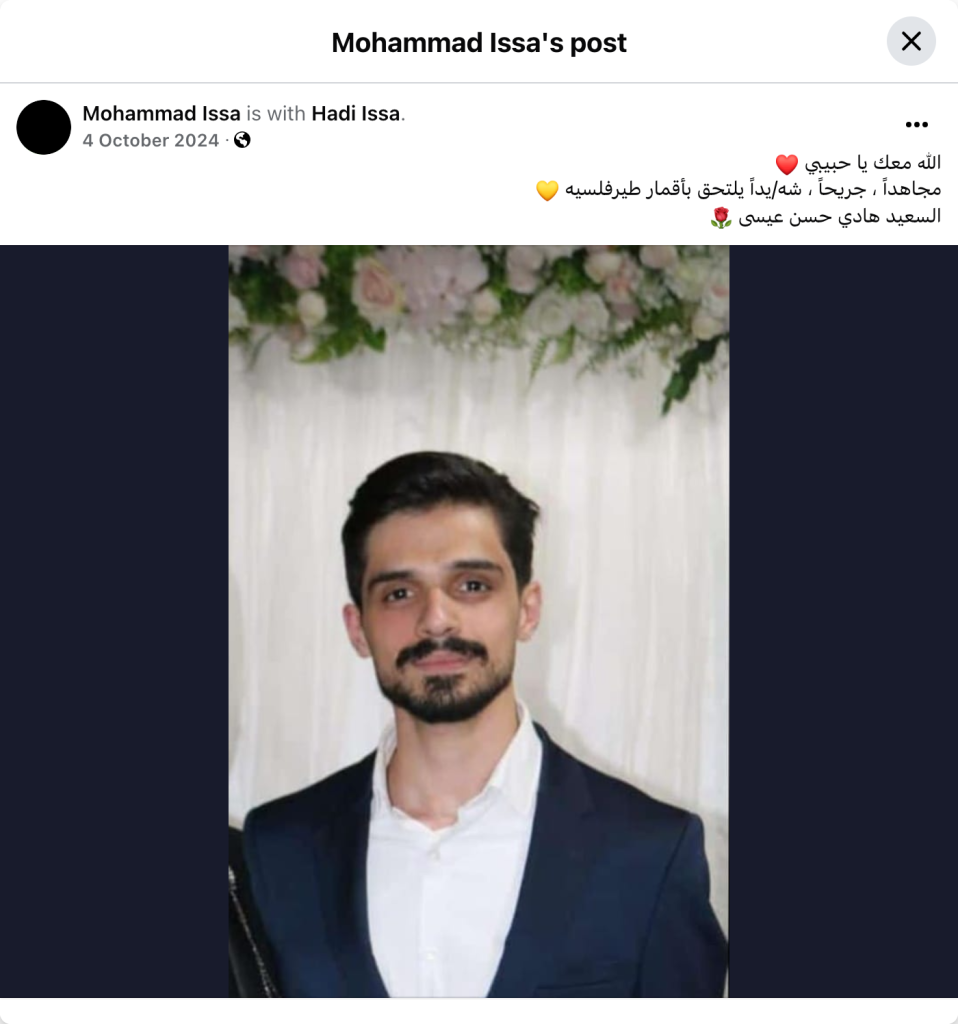
Task: Open the 4 October 2024 timestamp link
Action: click(x=150, y=140)
